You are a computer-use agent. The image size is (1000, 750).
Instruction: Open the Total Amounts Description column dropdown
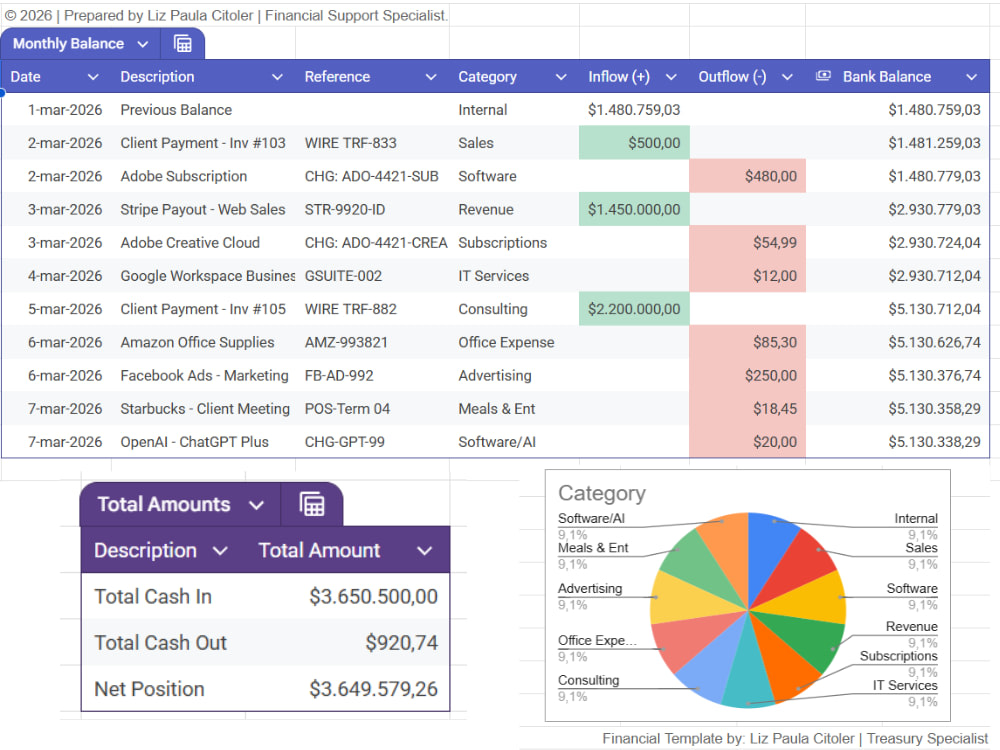coord(220,551)
